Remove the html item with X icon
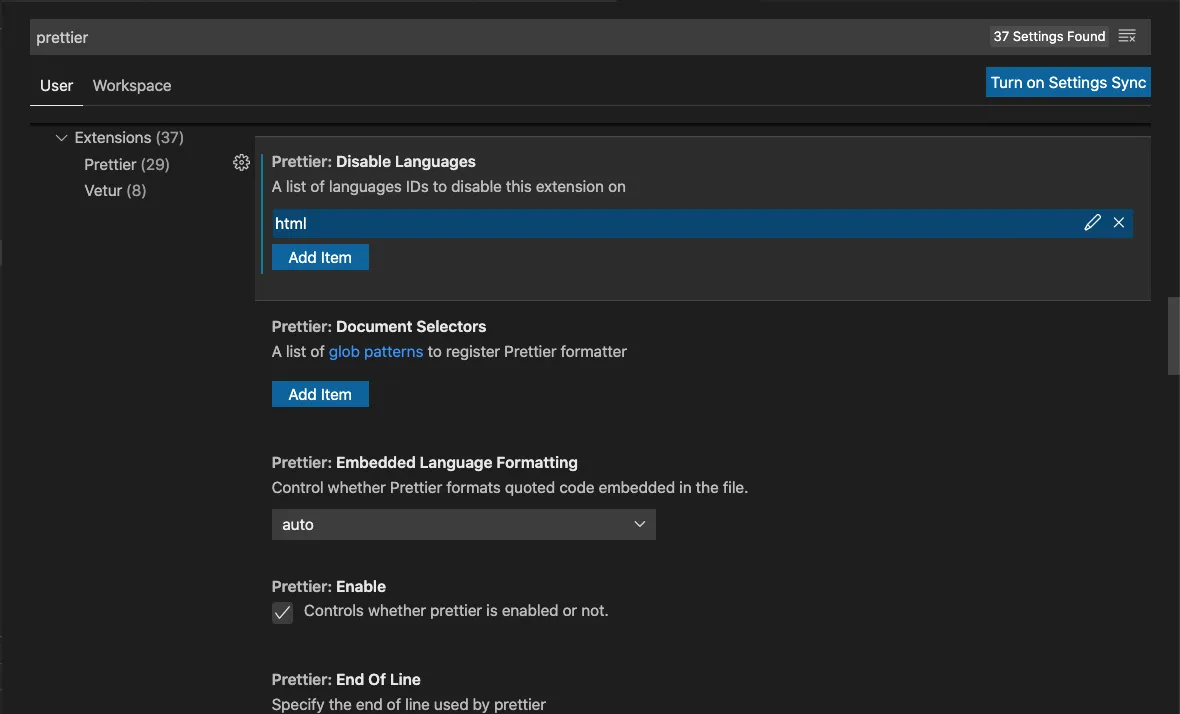This screenshot has height=714, width=1180. 1118,223
